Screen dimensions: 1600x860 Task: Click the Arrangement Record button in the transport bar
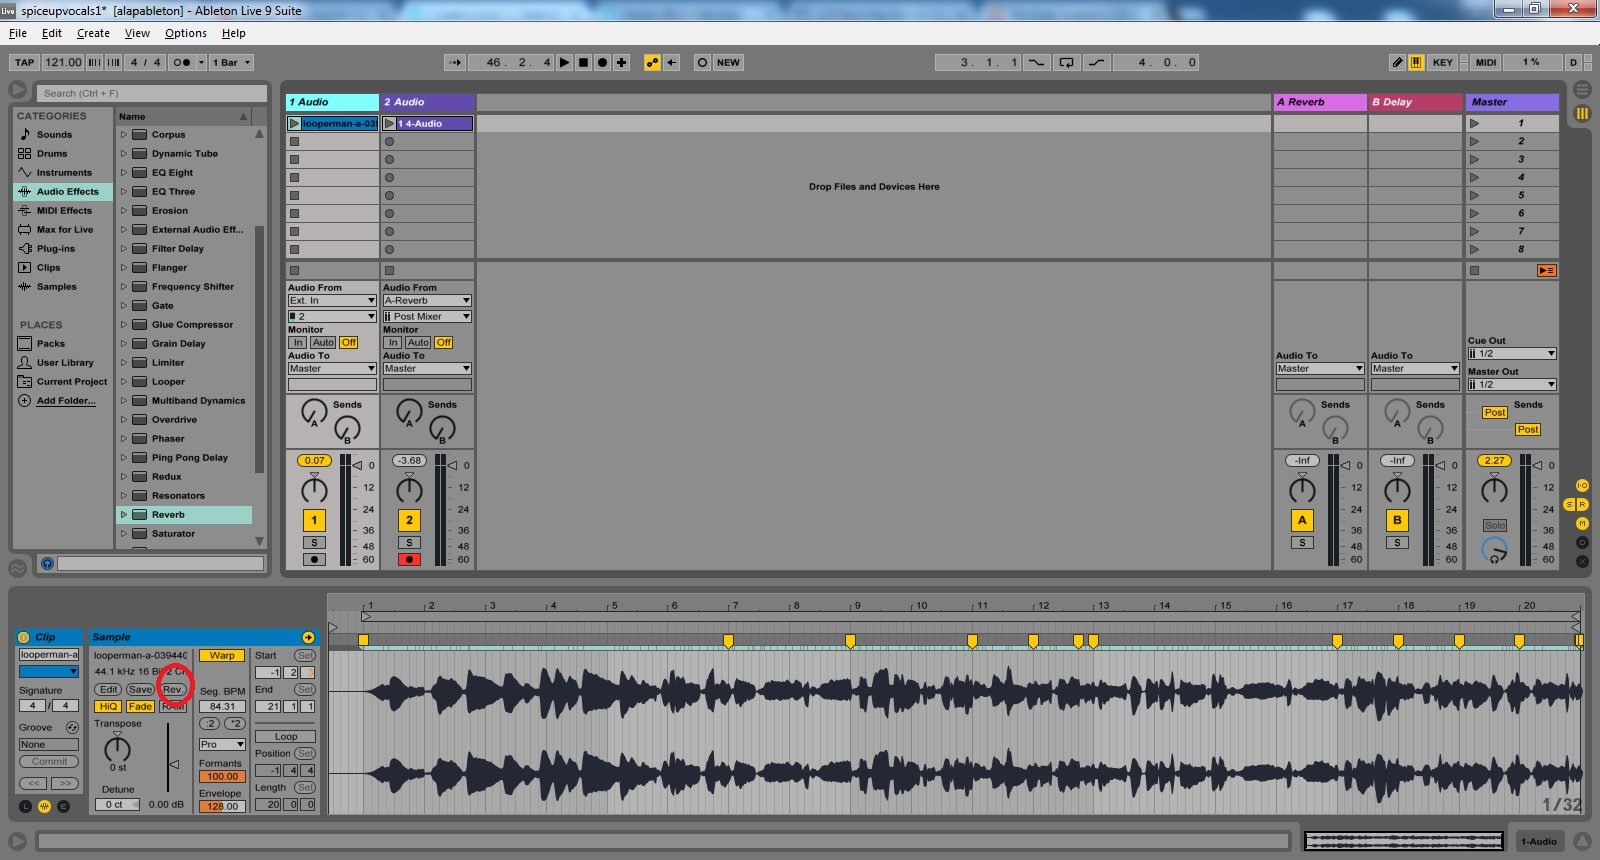click(x=602, y=62)
